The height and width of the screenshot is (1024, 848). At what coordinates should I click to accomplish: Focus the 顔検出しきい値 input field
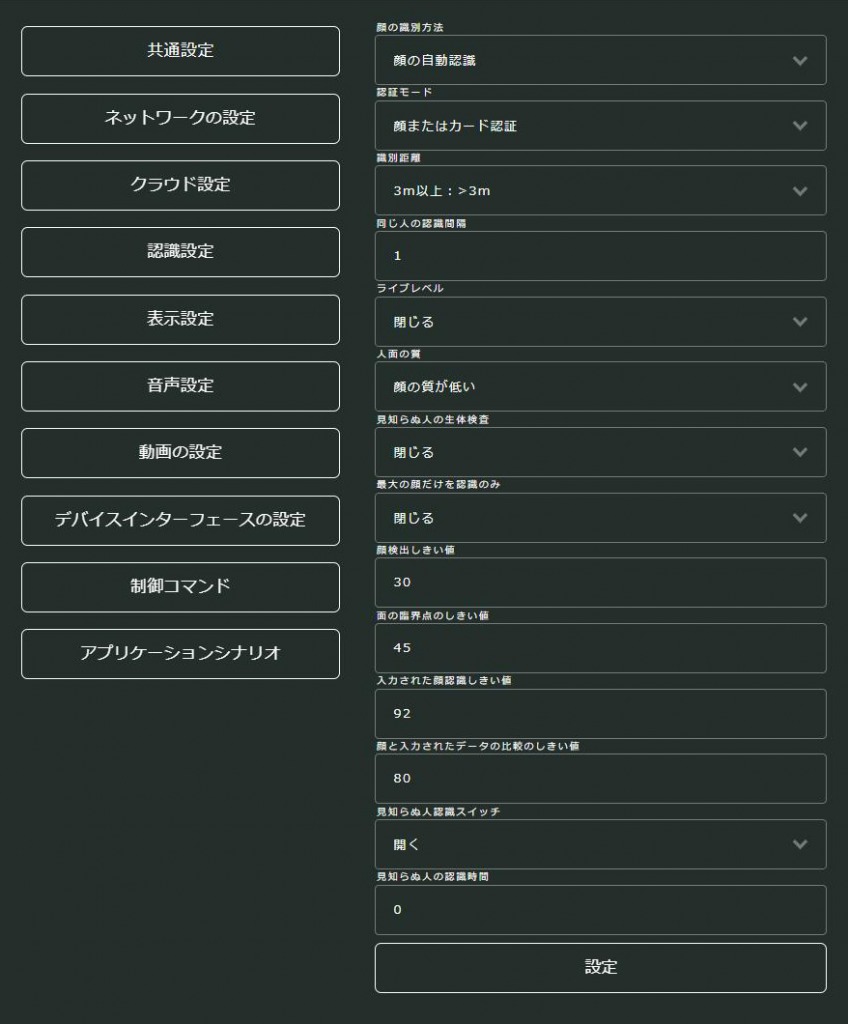click(x=600, y=582)
